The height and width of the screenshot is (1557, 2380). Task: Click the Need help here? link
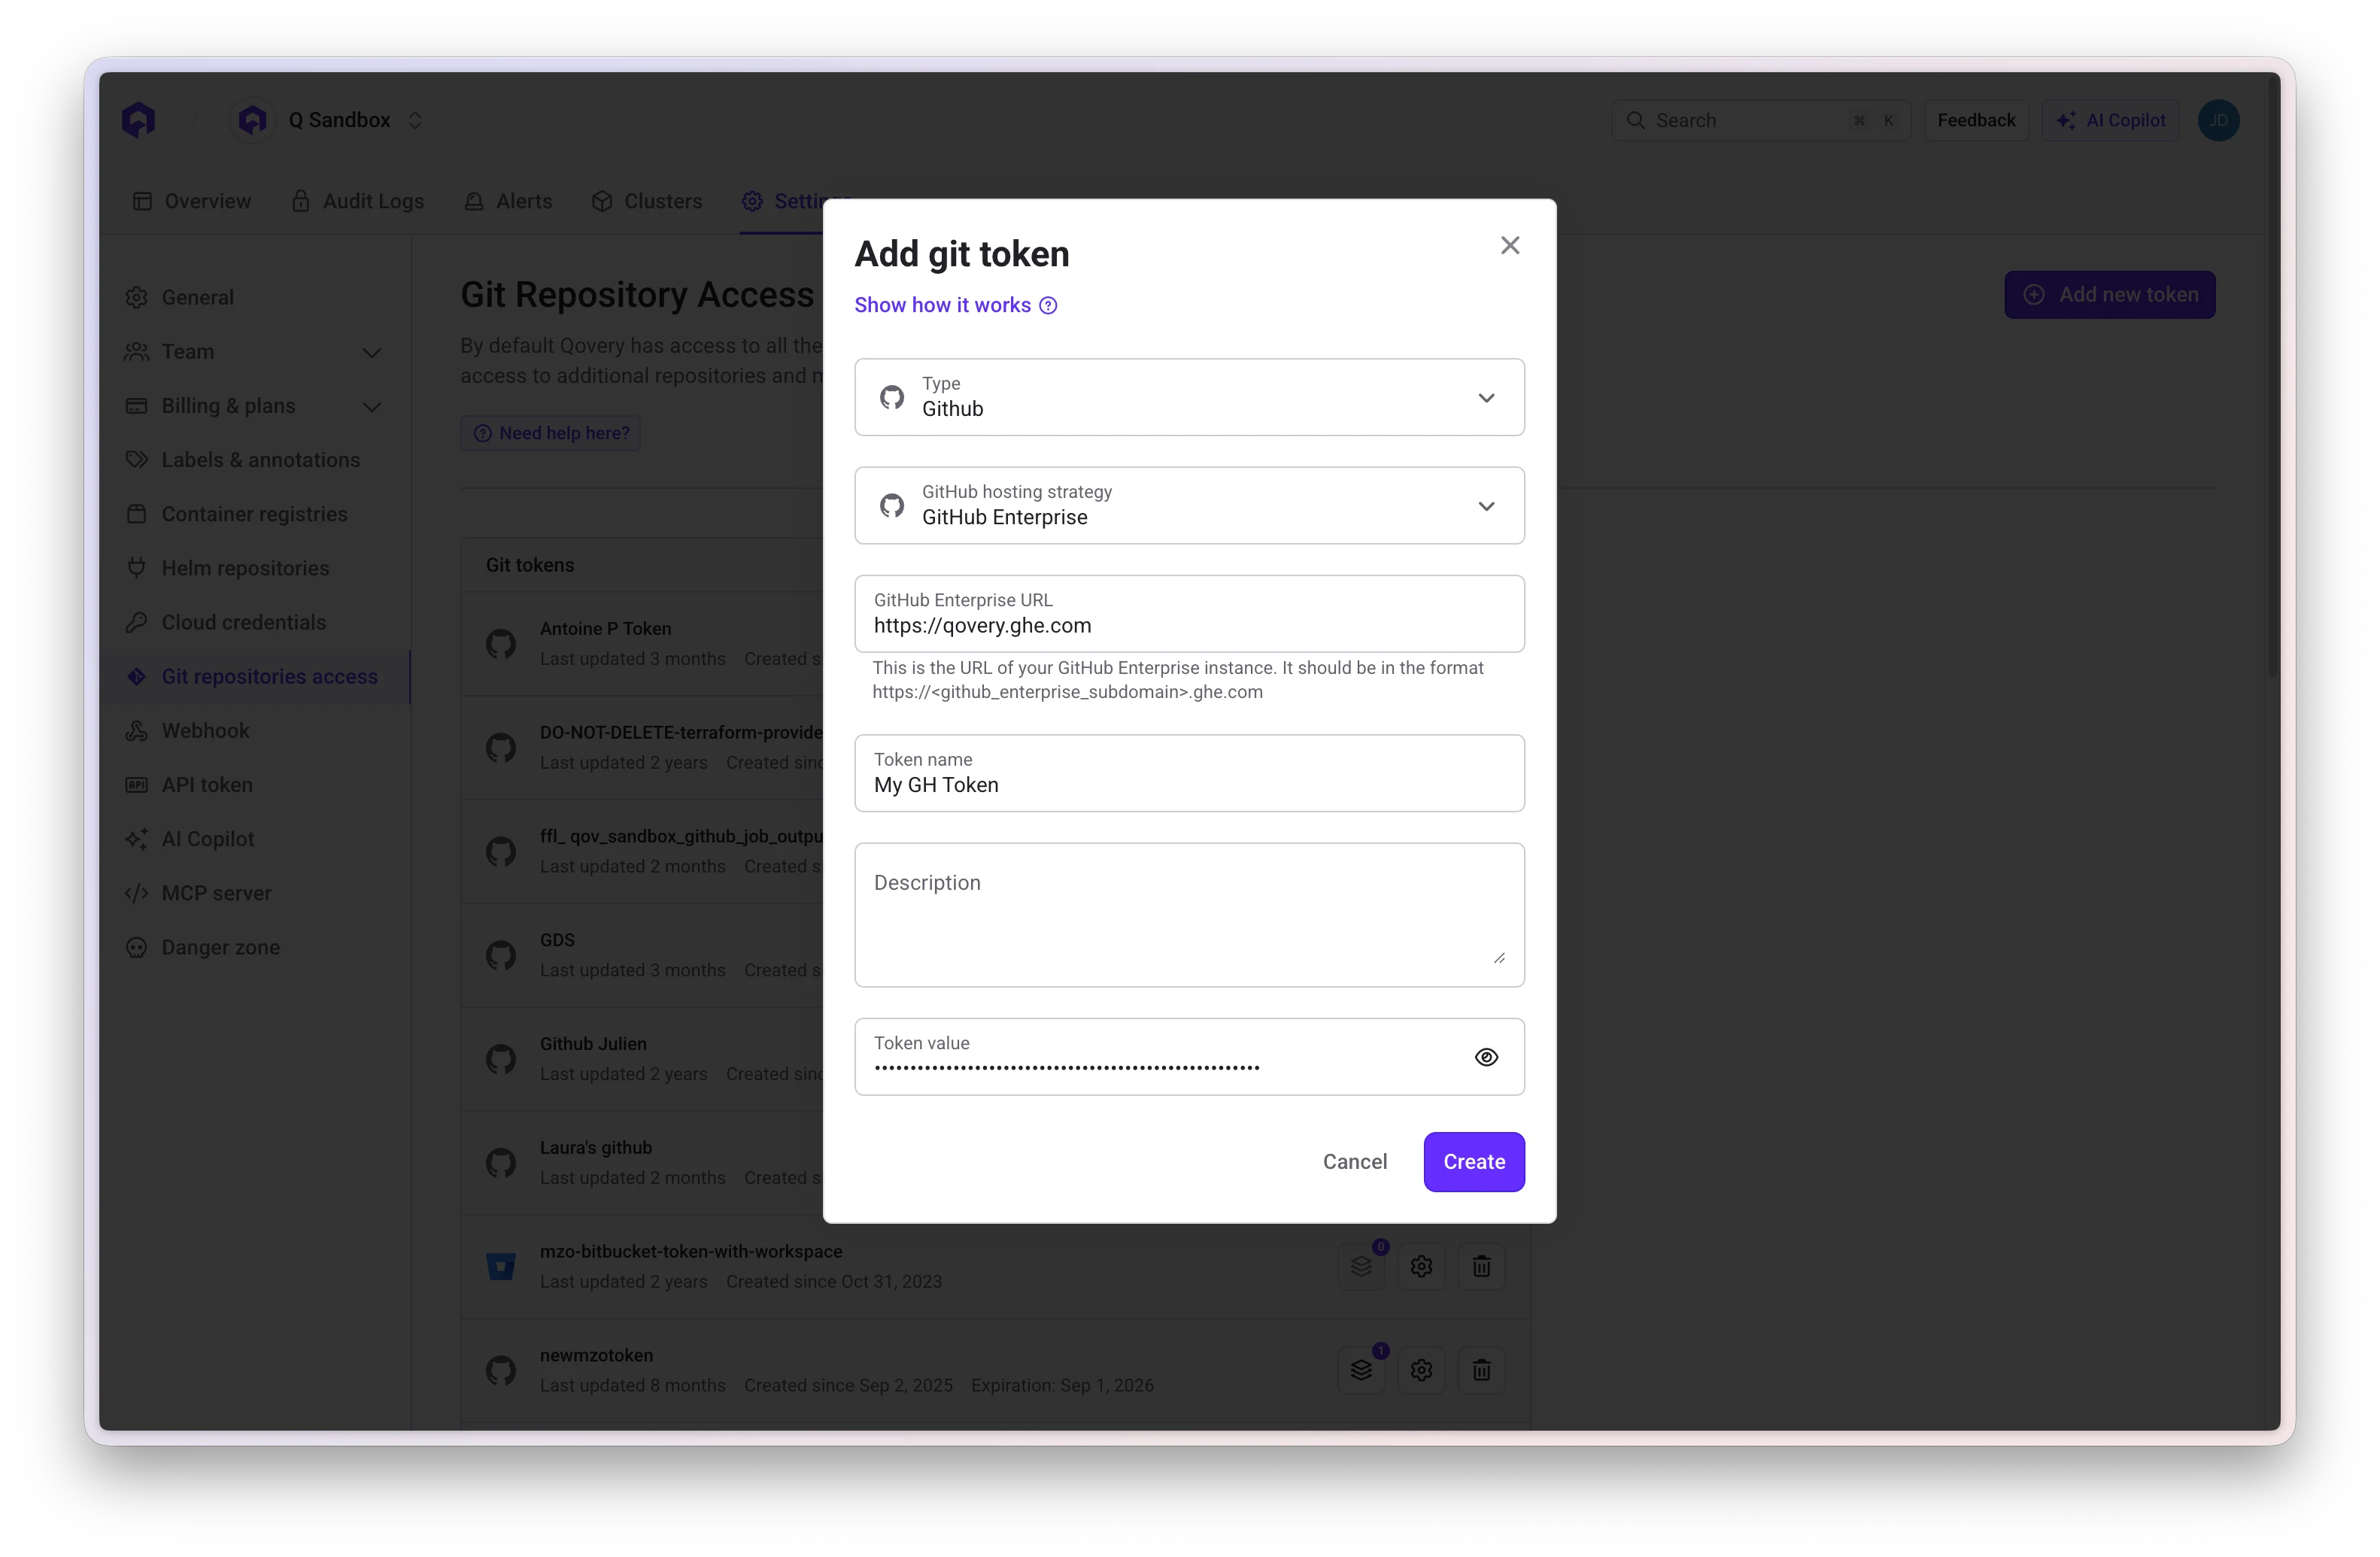point(550,432)
